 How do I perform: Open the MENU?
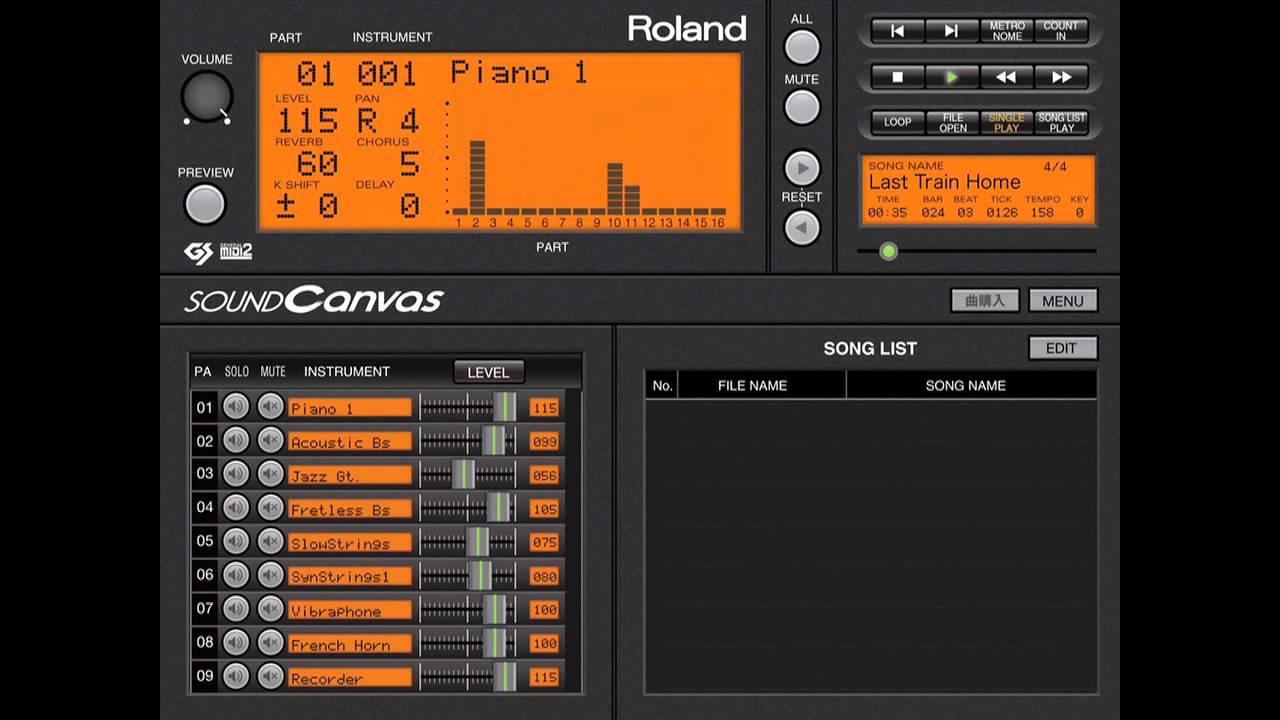tap(1062, 300)
